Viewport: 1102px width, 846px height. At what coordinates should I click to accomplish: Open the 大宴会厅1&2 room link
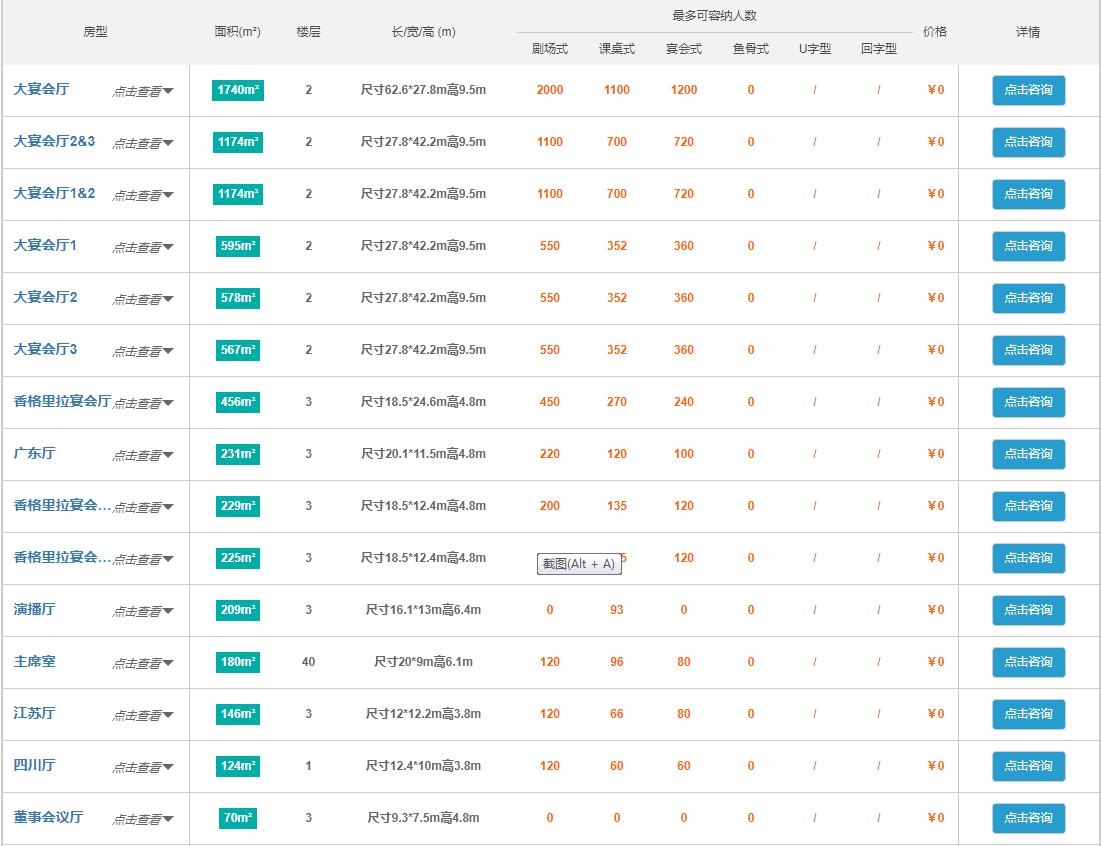(54, 193)
